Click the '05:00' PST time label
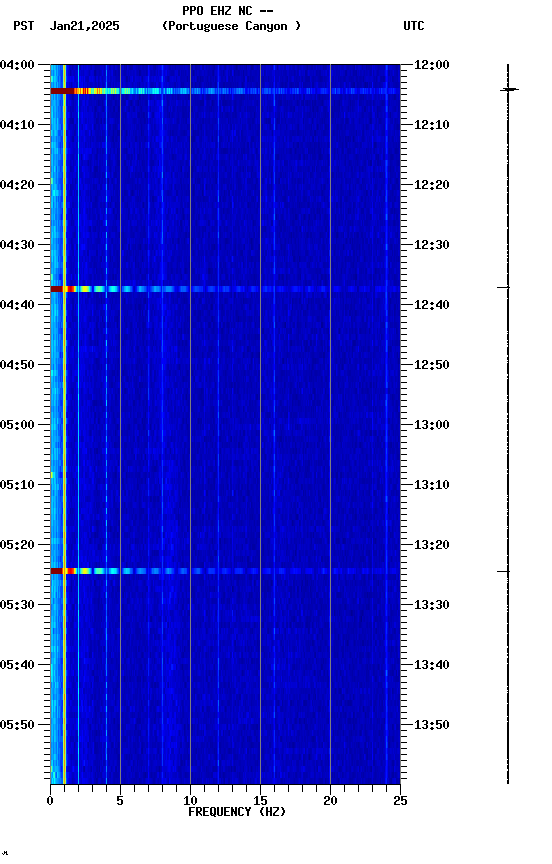The image size is (552, 864). pyautogui.click(x=17, y=425)
